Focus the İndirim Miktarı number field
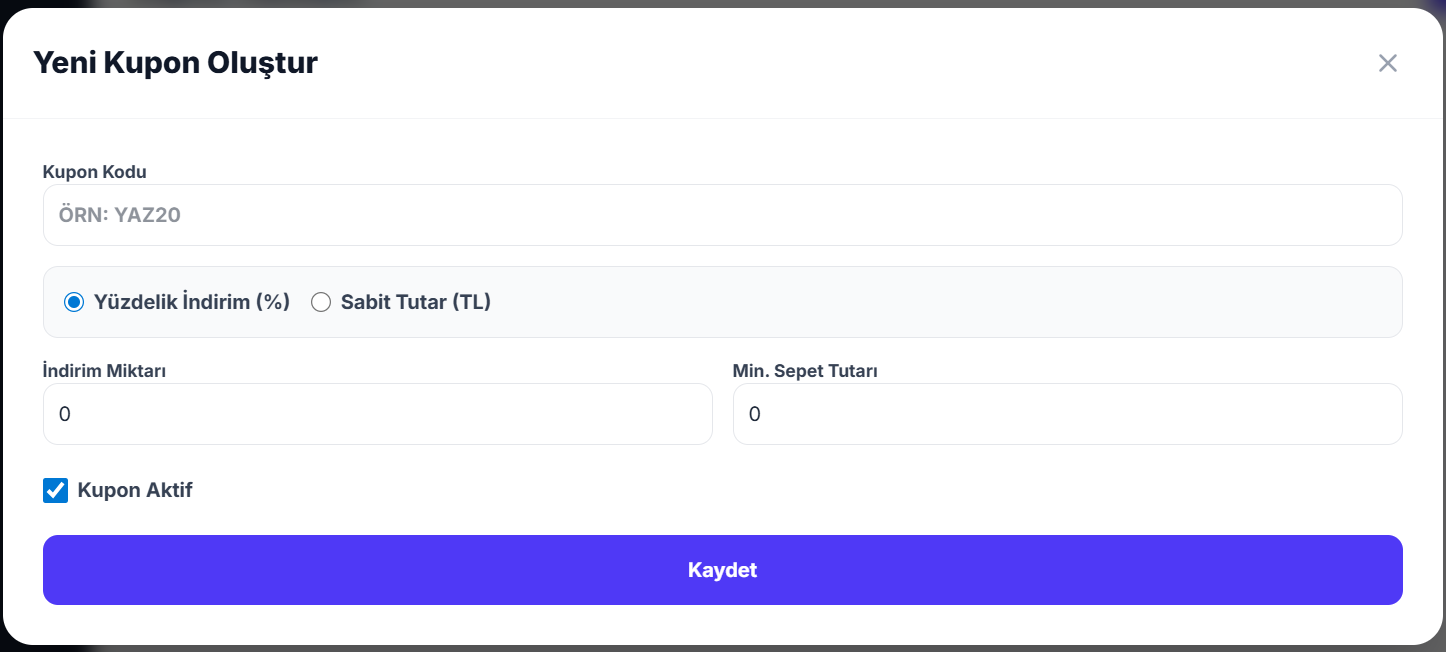 [x=377, y=414]
